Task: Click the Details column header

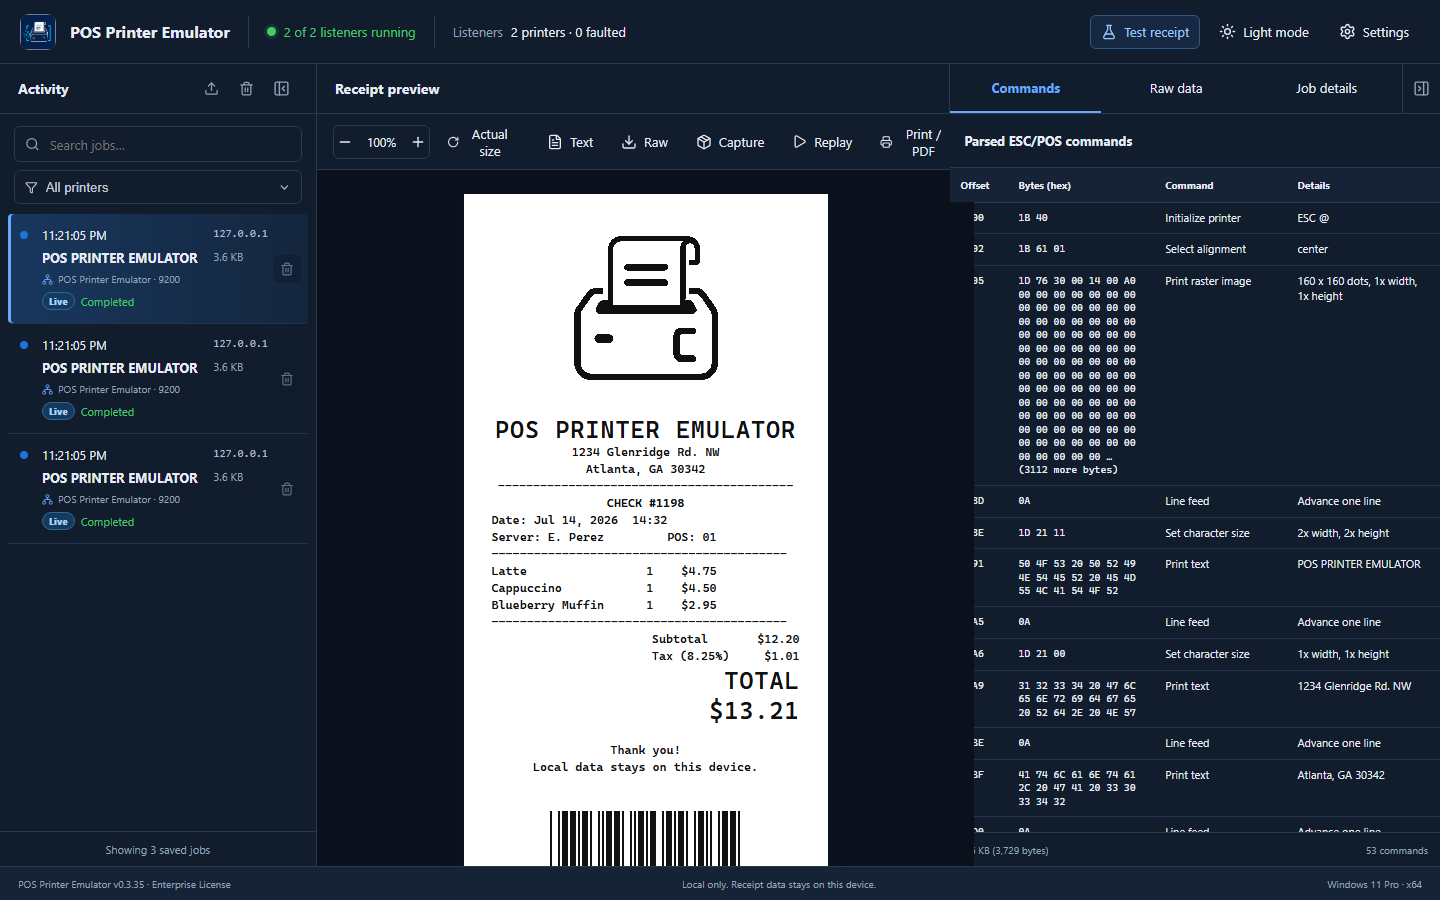Action: pyautogui.click(x=1313, y=186)
